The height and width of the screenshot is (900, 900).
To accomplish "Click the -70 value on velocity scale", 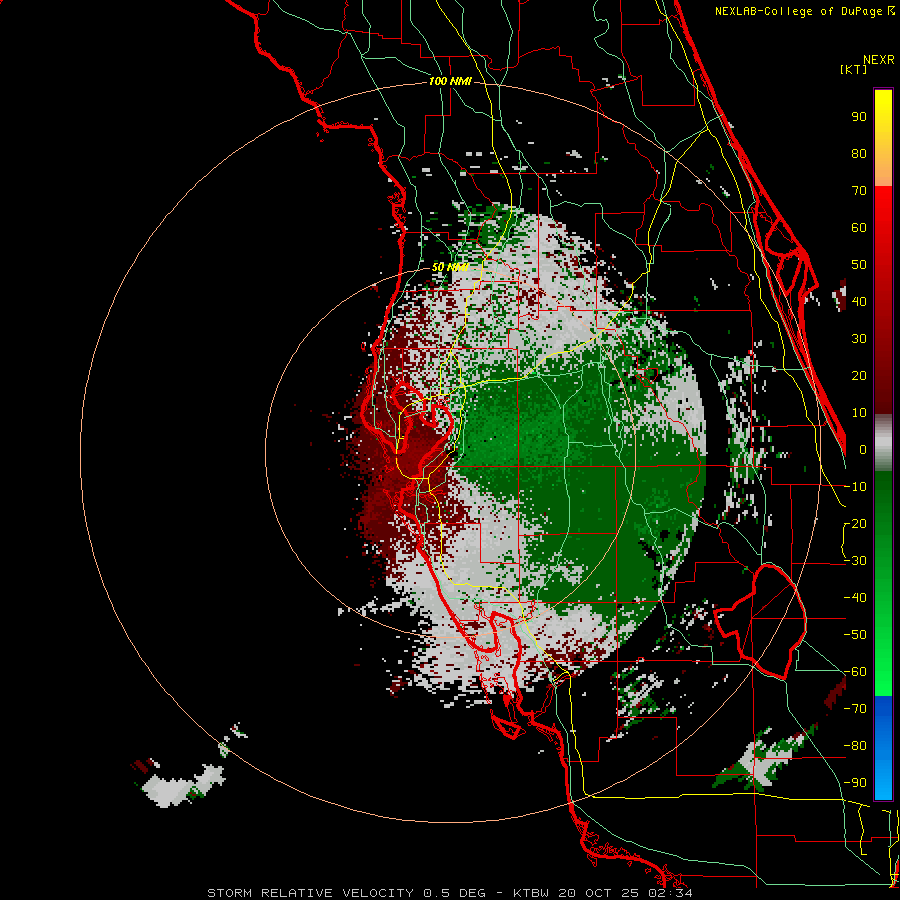I will pos(855,709).
